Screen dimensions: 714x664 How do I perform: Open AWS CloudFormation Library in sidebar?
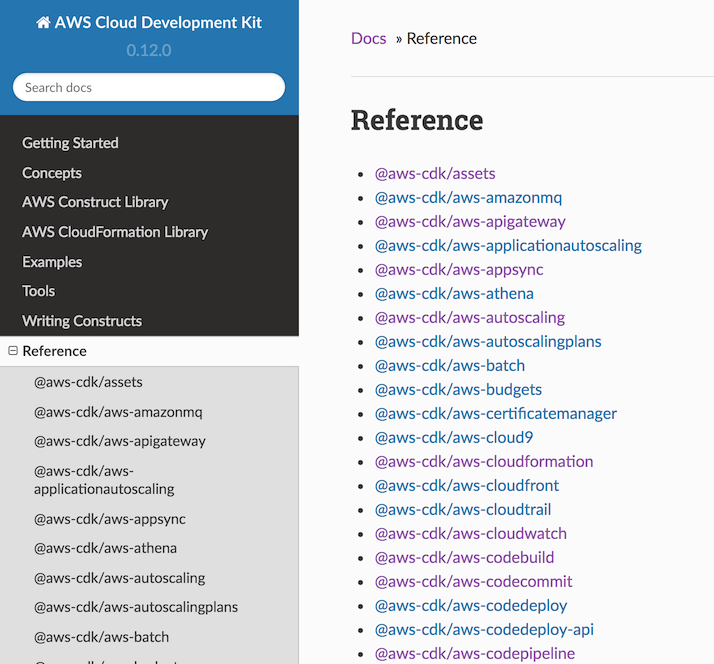point(115,232)
